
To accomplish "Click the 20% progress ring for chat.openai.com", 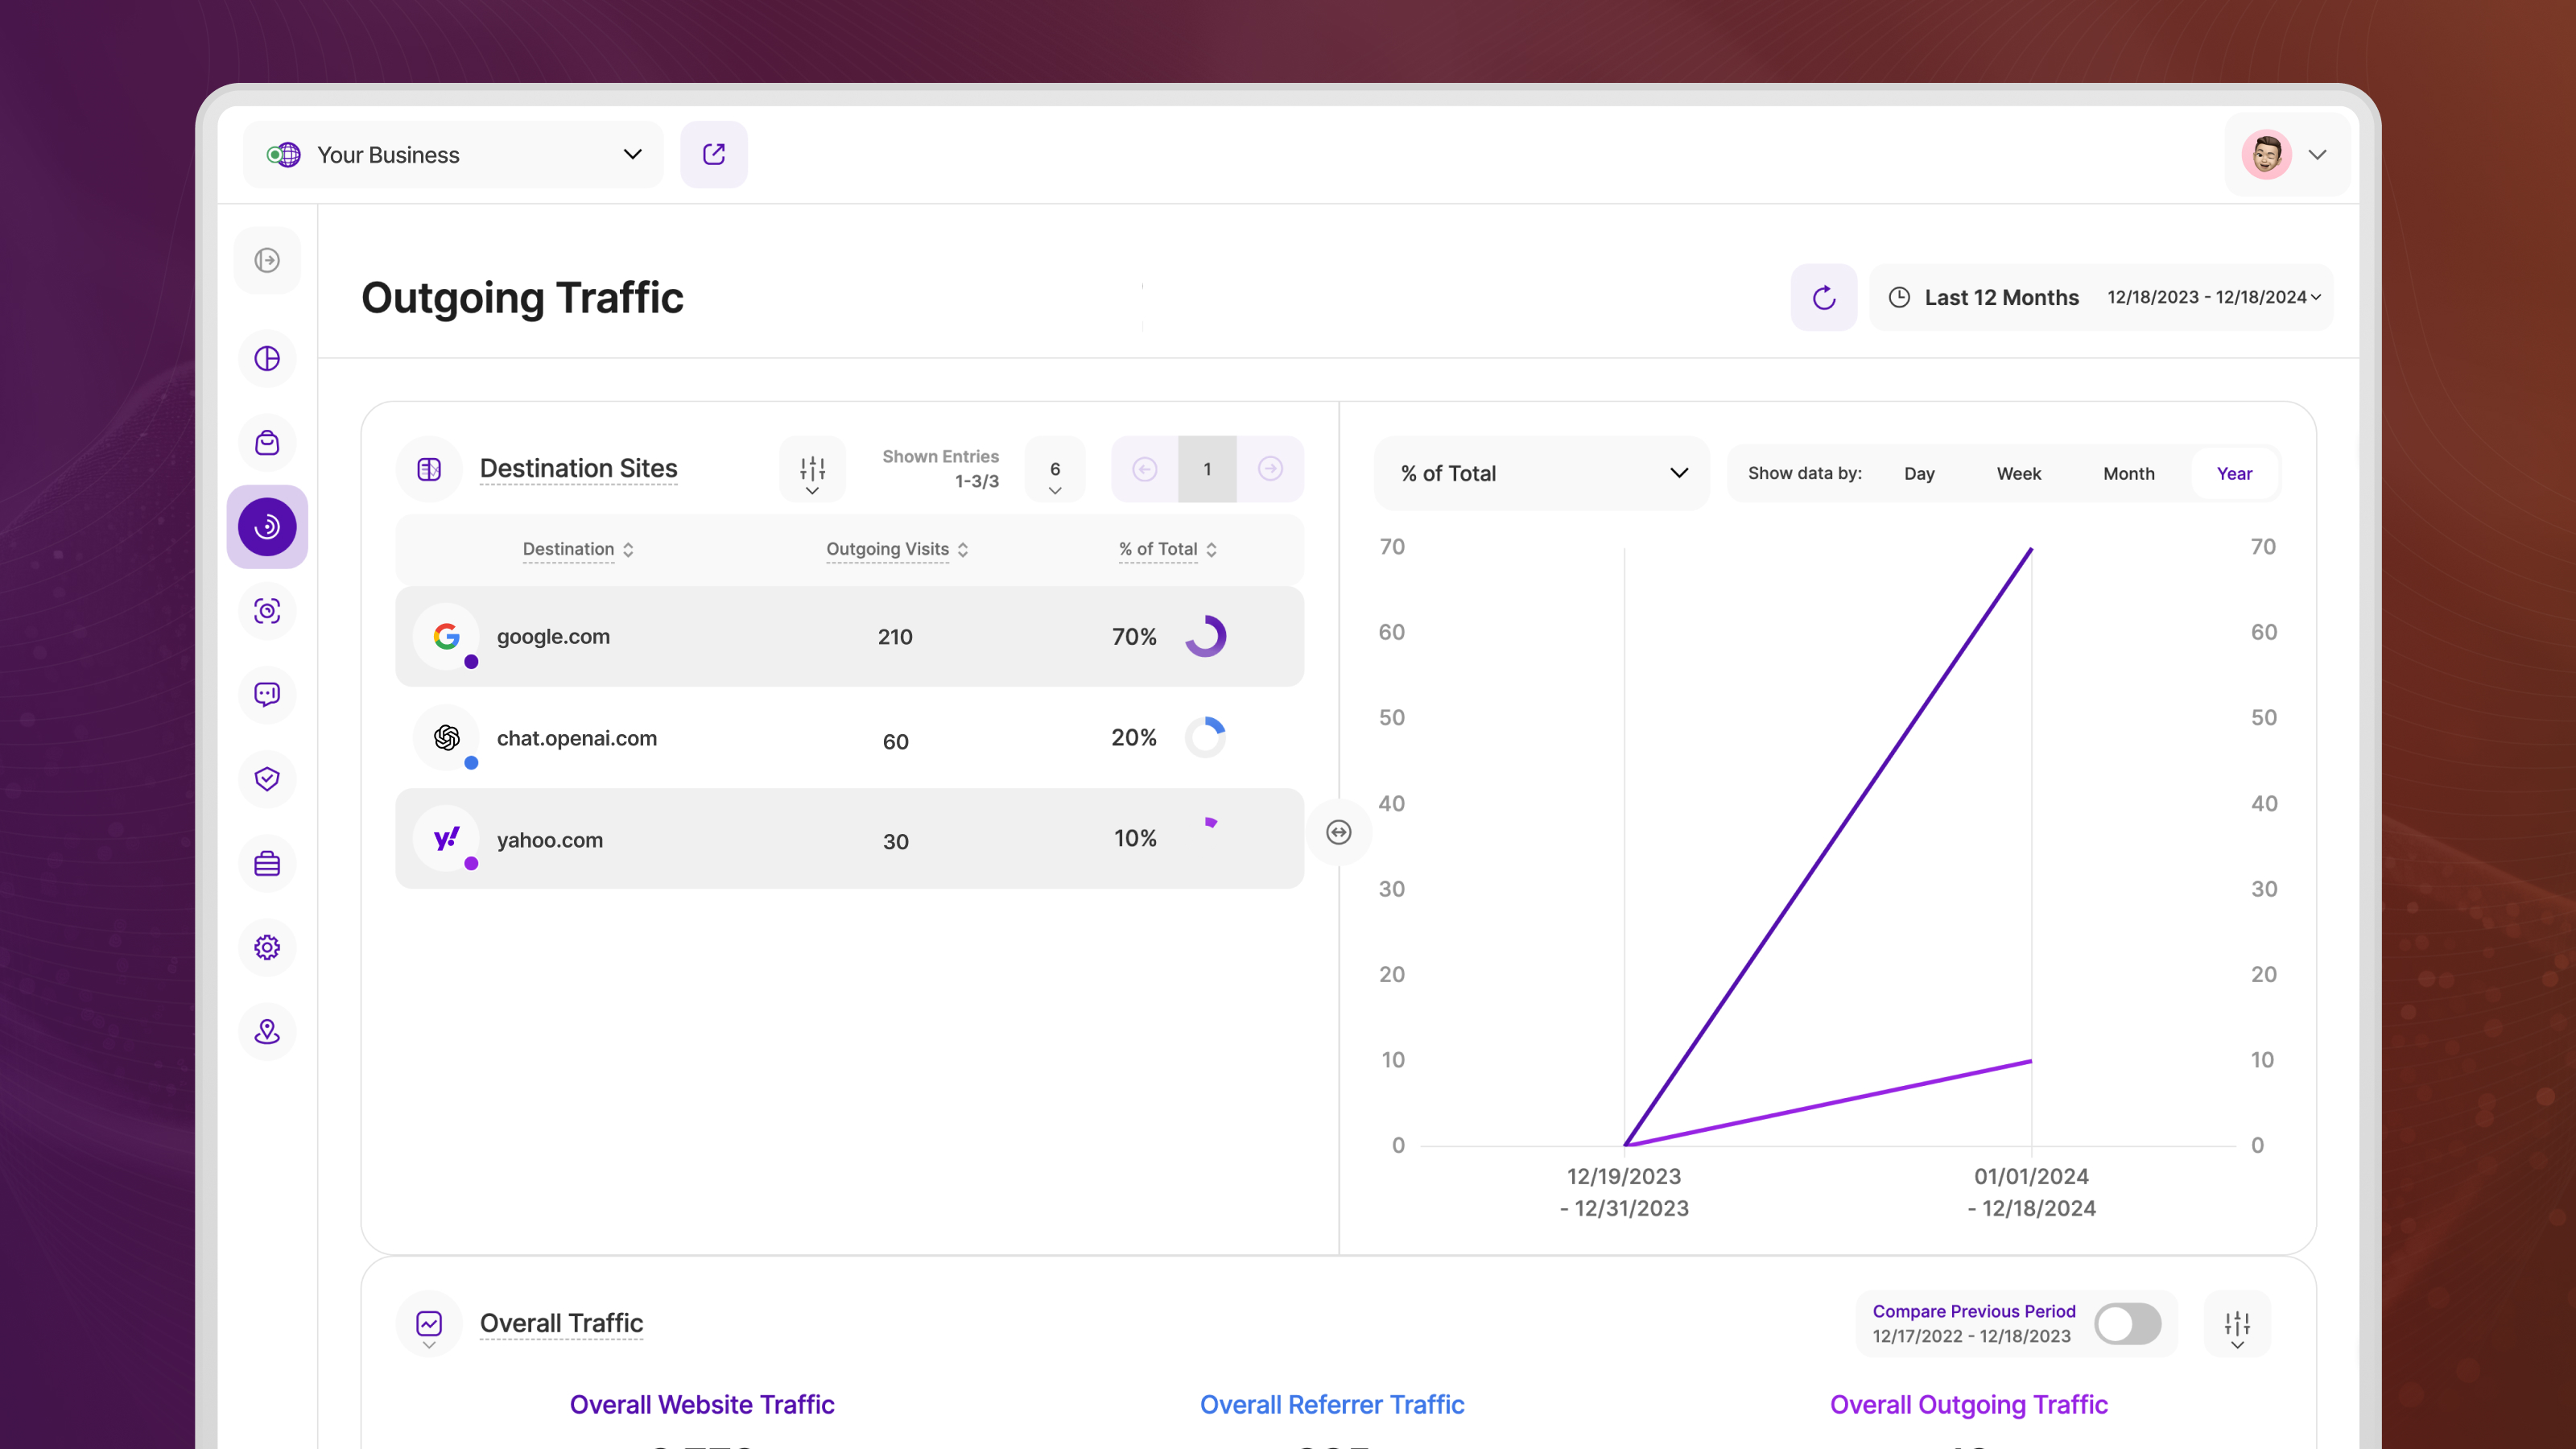I will 1205,737.
